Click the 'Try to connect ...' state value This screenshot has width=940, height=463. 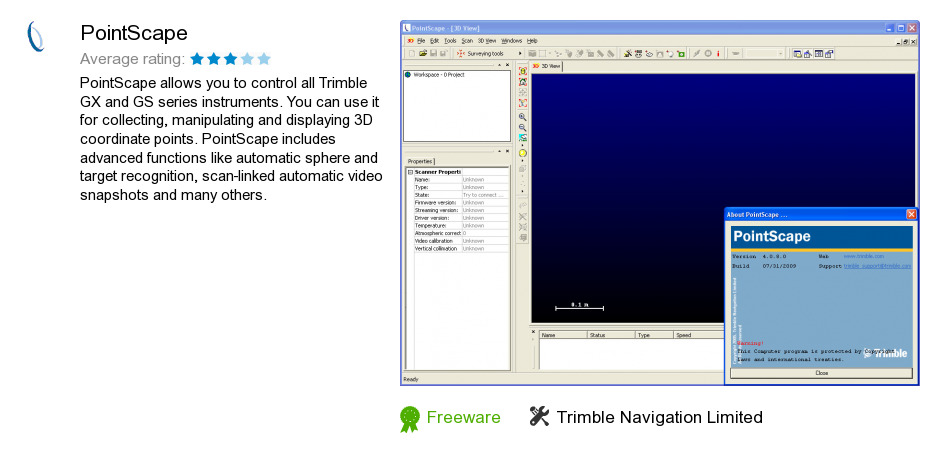tap(483, 195)
